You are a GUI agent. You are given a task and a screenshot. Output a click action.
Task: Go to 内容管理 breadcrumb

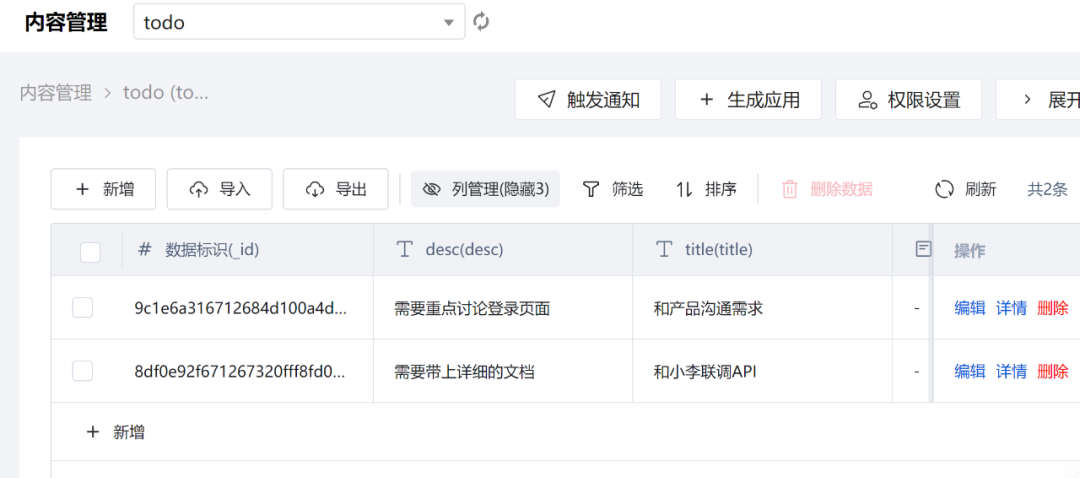(x=55, y=93)
